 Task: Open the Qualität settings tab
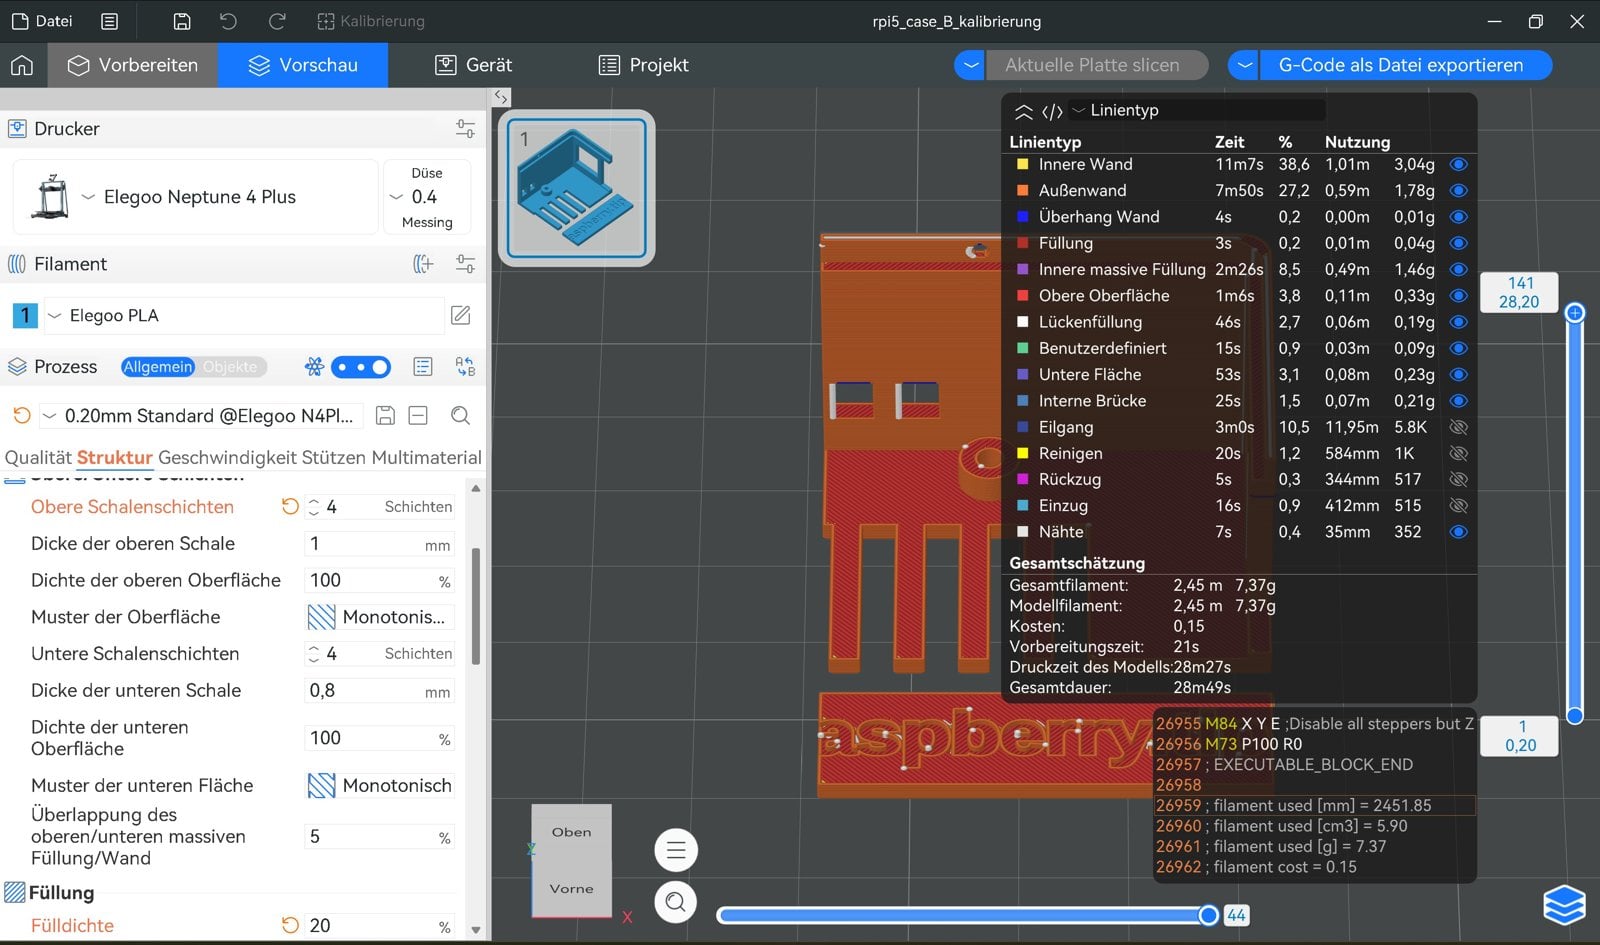38,457
